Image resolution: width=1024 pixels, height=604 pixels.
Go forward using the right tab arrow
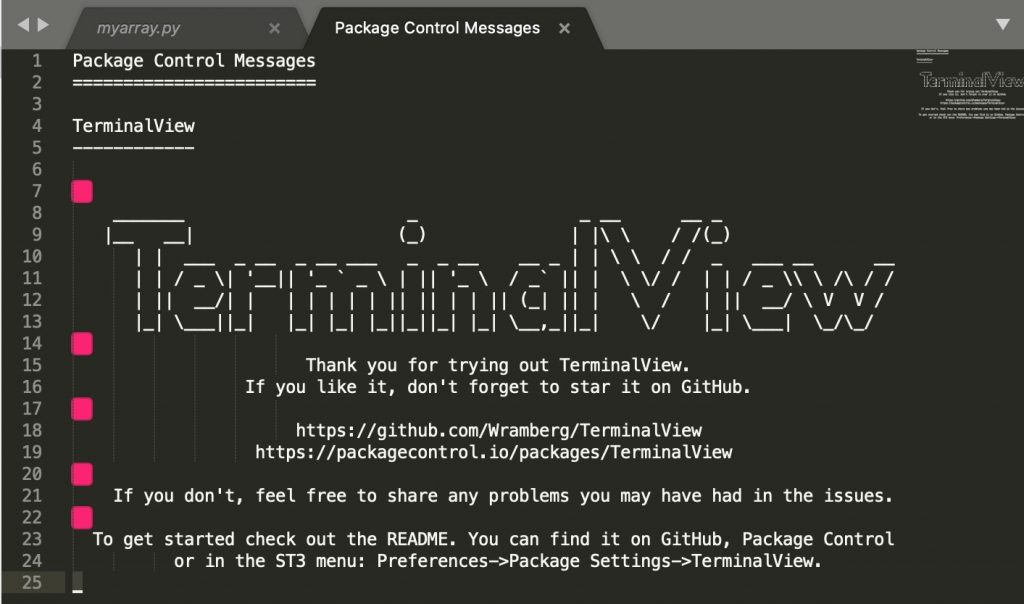click(43, 25)
